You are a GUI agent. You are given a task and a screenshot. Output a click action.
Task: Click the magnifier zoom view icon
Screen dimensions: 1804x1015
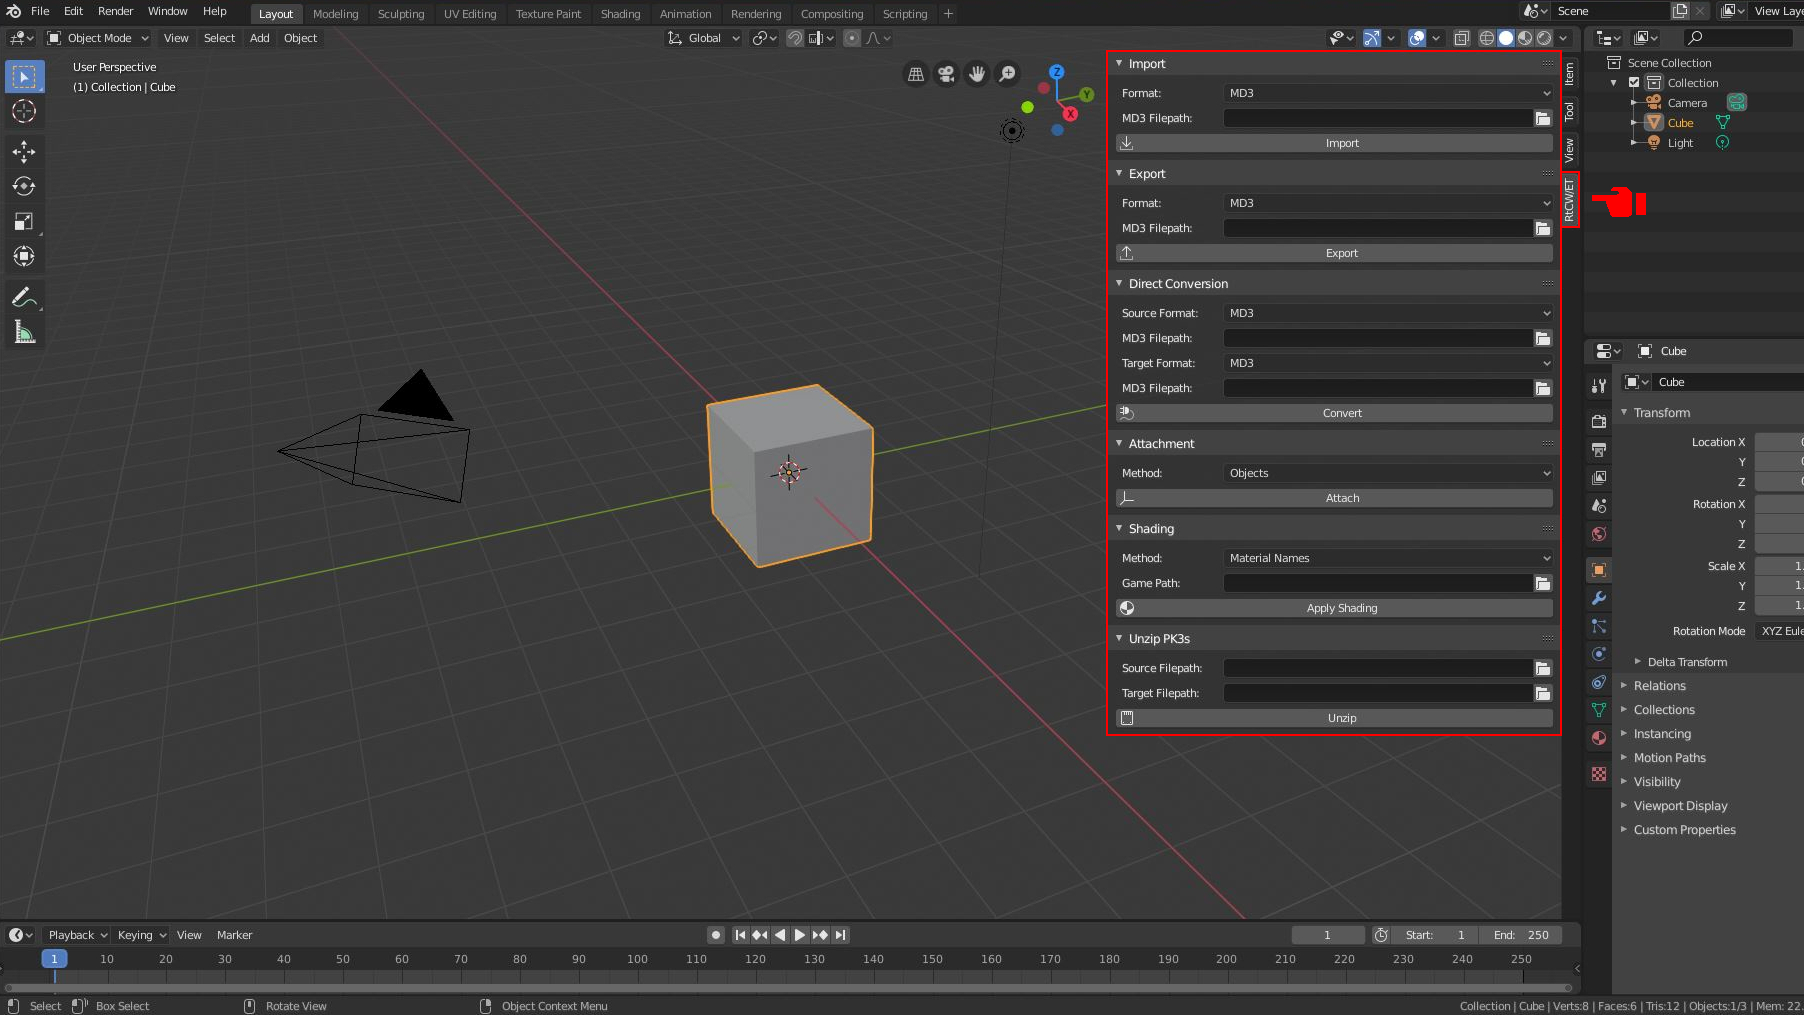pos(1008,74)
